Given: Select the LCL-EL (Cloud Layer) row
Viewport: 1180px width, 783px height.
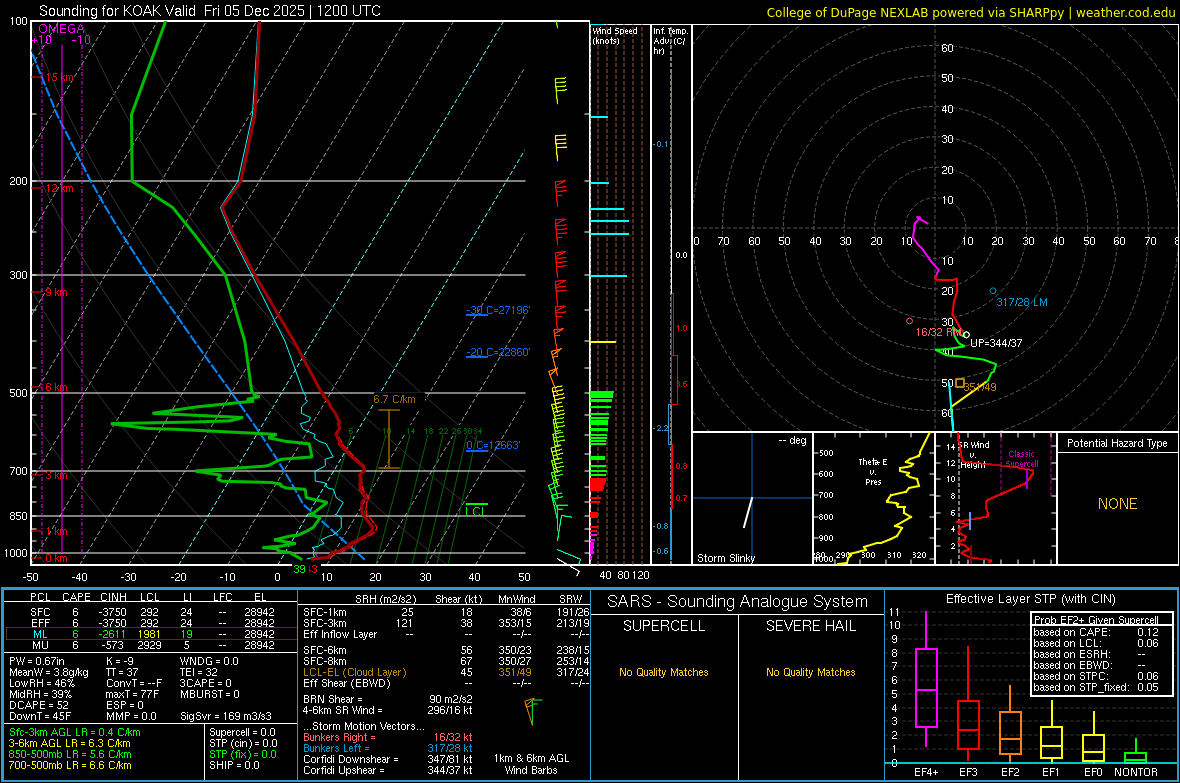Looking at the screenshot, I should [x=444, y=672].
